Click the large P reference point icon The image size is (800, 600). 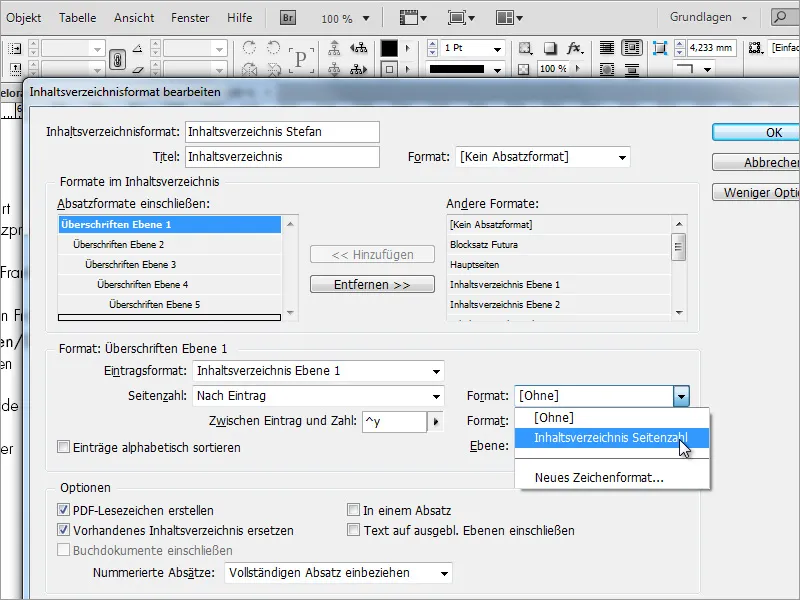point(301,60)
